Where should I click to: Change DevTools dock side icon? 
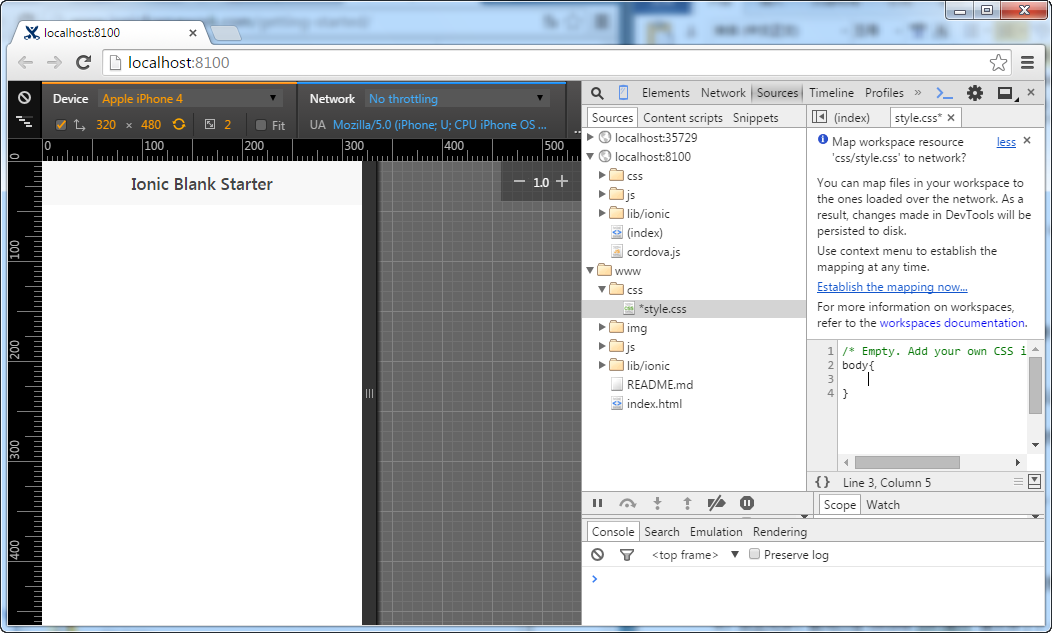click(x=1006, y=93)
